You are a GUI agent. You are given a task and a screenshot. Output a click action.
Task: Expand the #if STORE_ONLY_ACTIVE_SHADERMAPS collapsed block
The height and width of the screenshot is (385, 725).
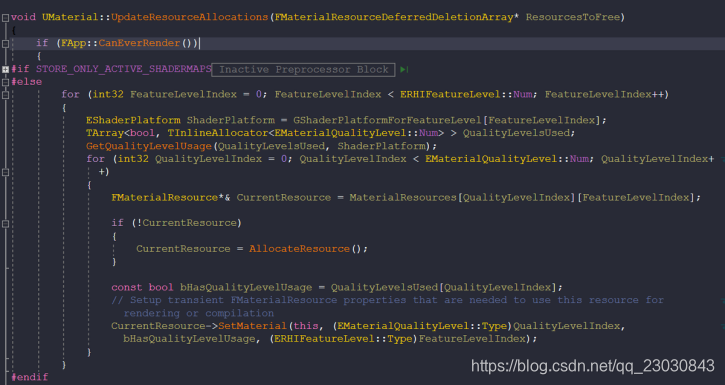[5, 70]
